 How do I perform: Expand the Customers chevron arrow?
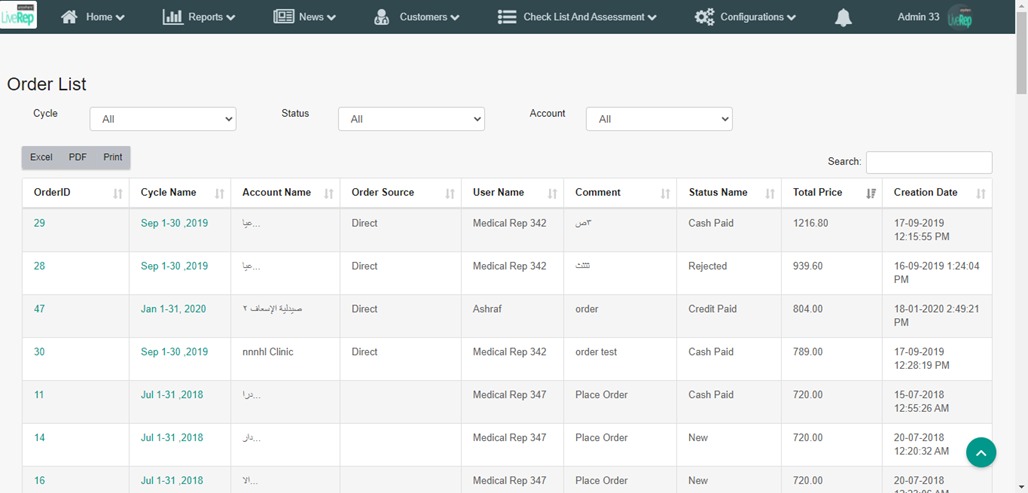click(x=455, y=18)
